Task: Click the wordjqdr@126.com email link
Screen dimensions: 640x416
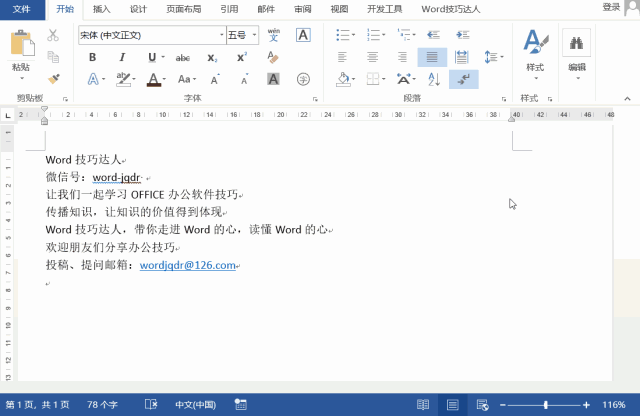Action: click(188, 265)
